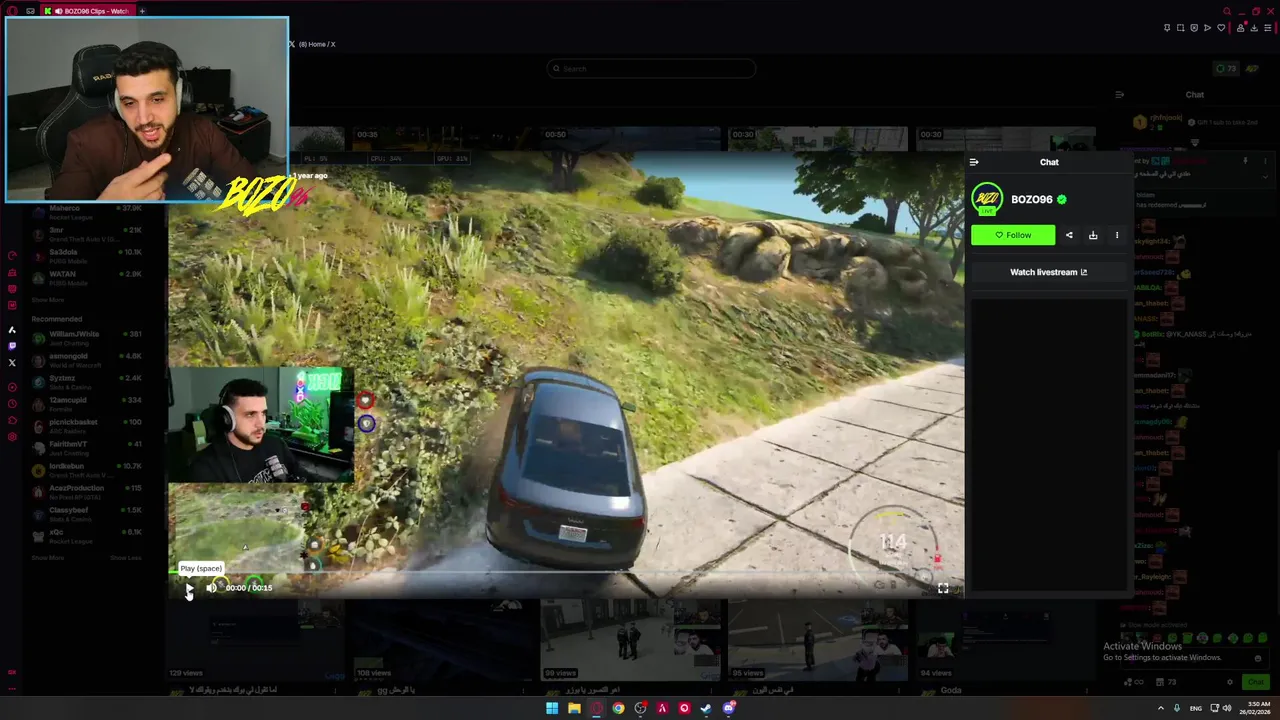Image resolution: width=1280 pixels, height=720 pixels.
Task: Open Watch livestream link
Action: (1048, 272)
